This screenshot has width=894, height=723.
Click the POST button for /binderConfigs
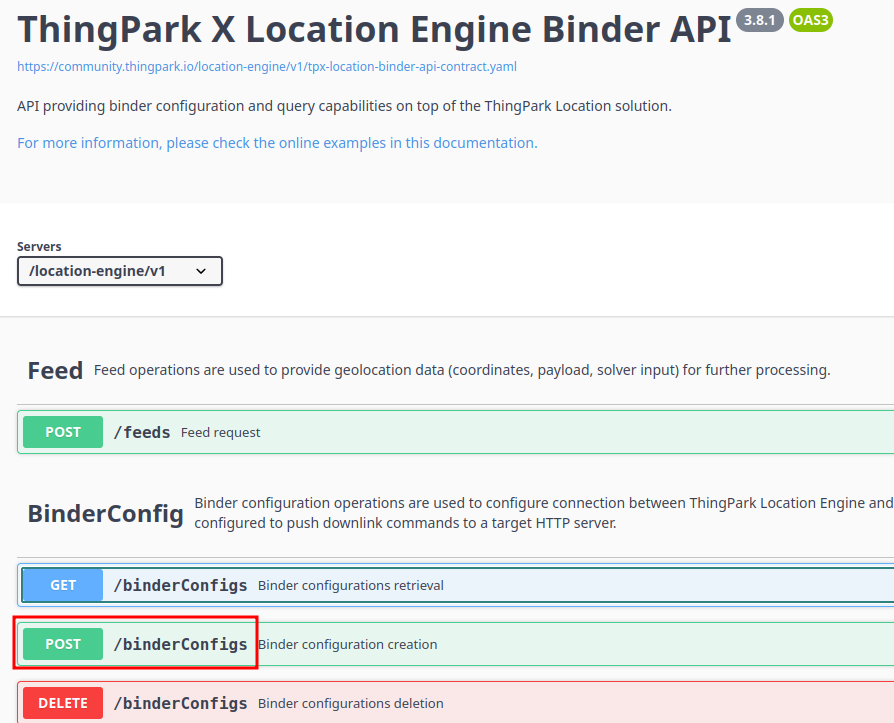coord(63,644)
